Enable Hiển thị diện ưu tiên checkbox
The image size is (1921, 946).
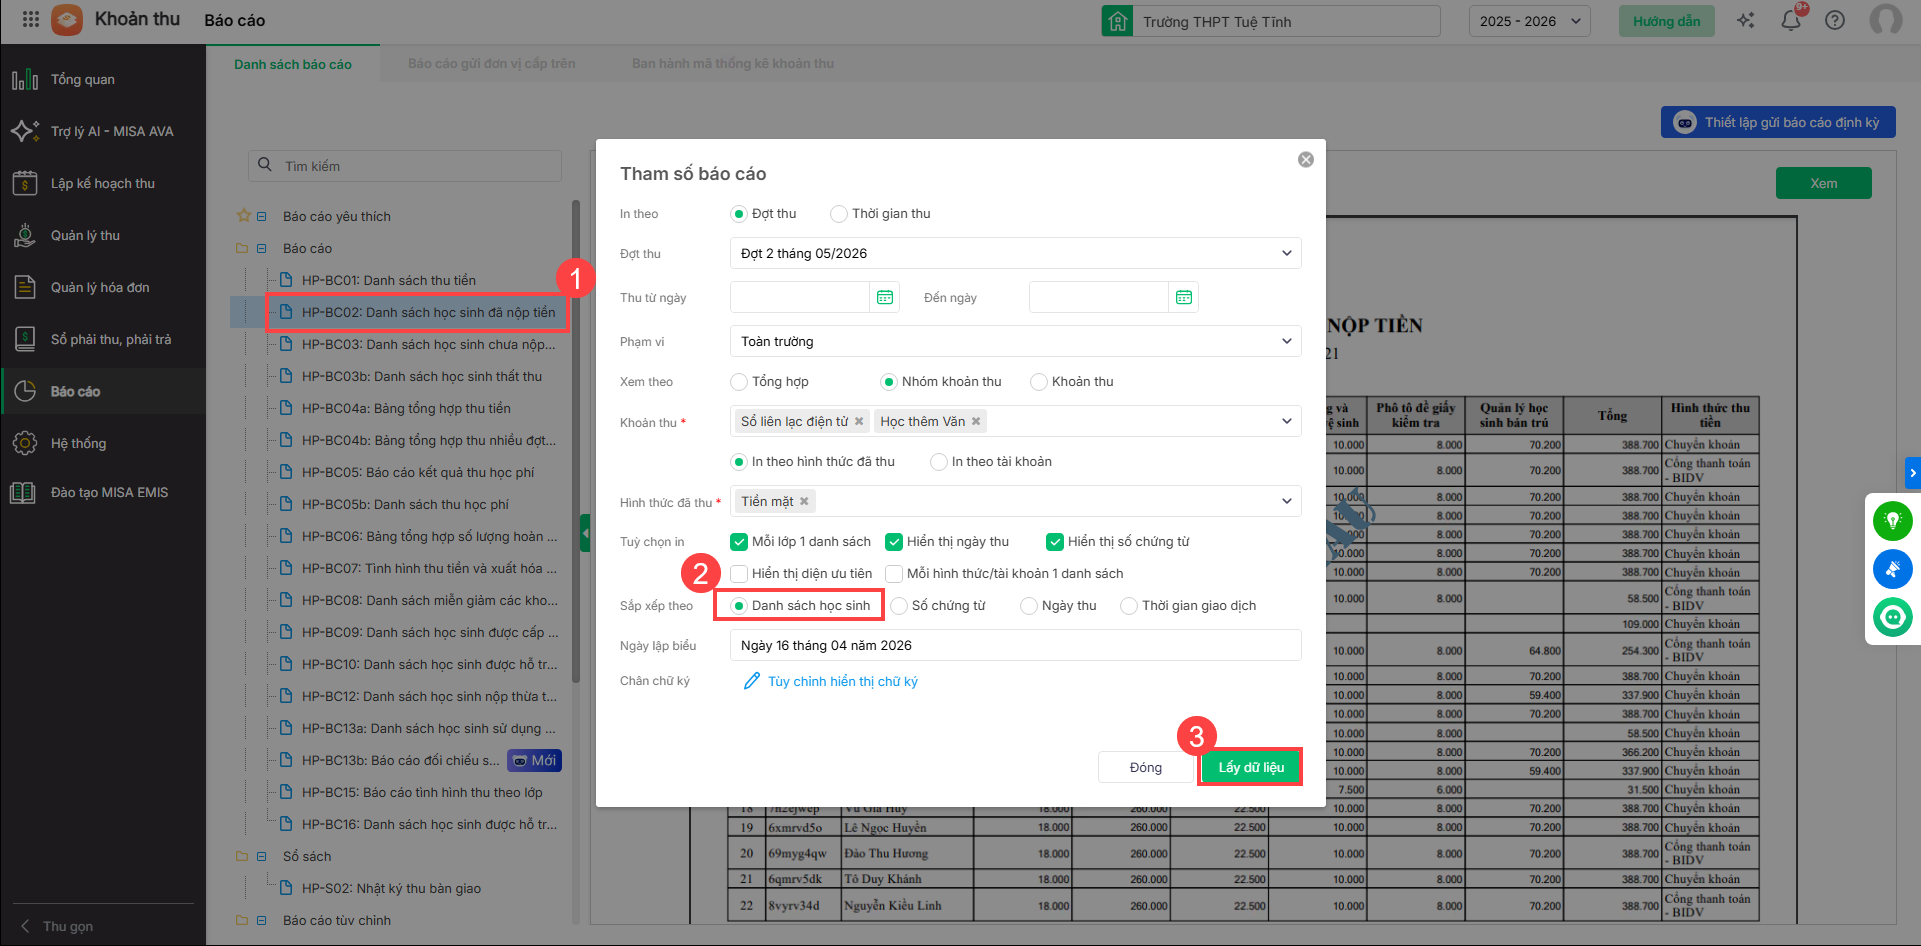pyautogui.click(x=739, y=573)
